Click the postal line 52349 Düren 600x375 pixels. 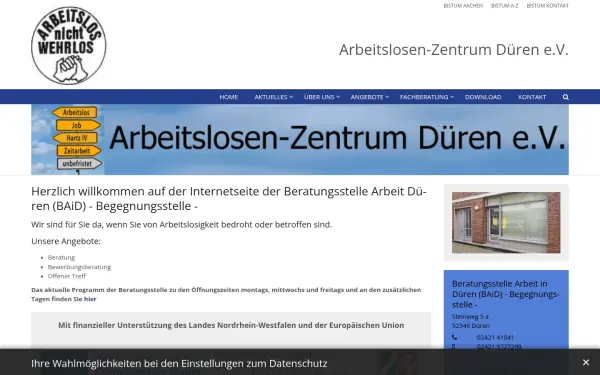[x=471, y=326]
